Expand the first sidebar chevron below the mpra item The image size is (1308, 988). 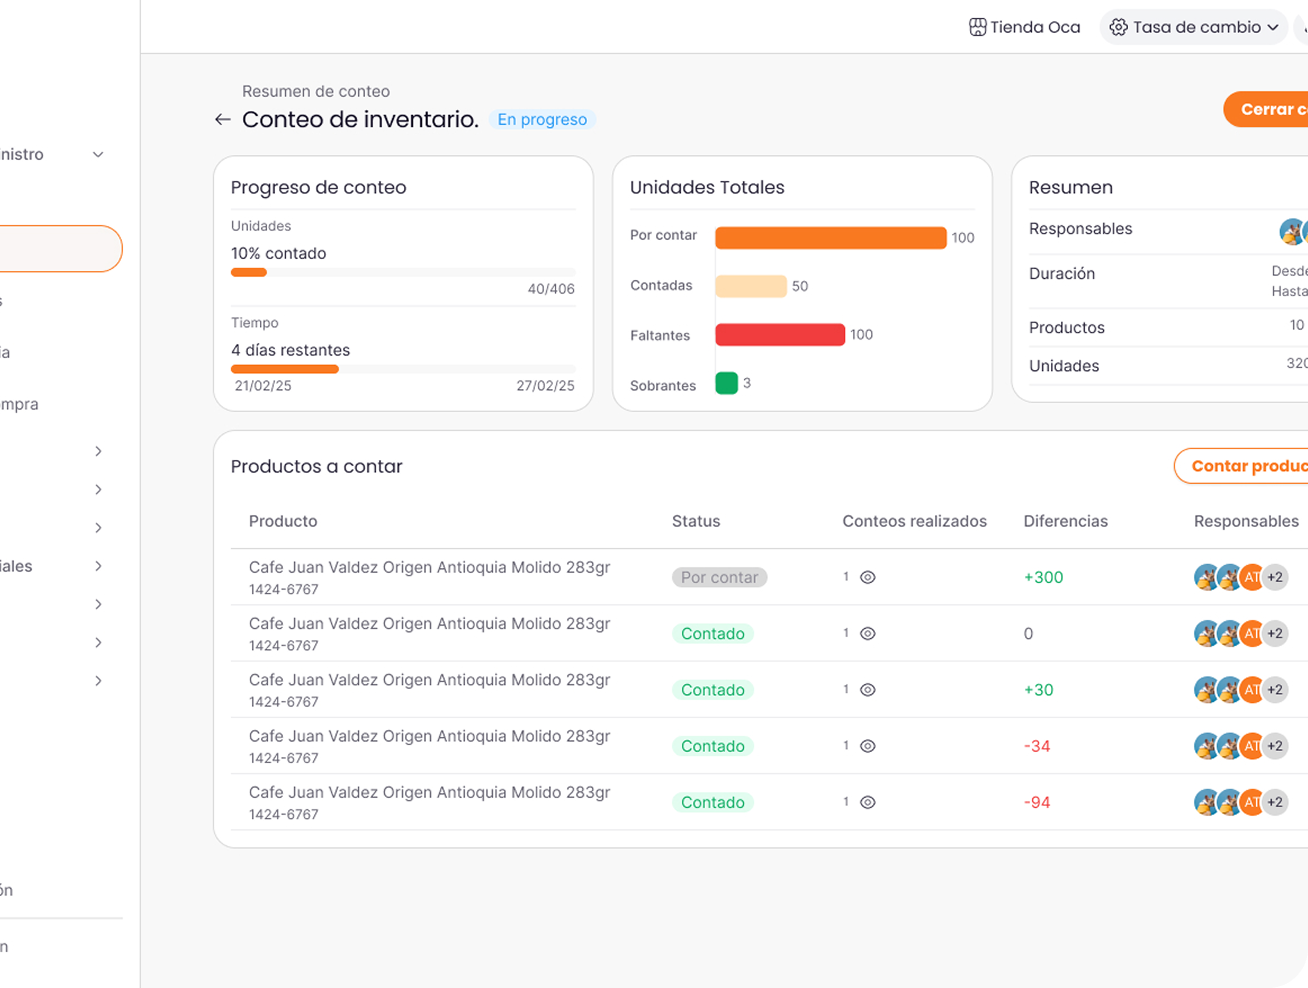tap(98, 451)
